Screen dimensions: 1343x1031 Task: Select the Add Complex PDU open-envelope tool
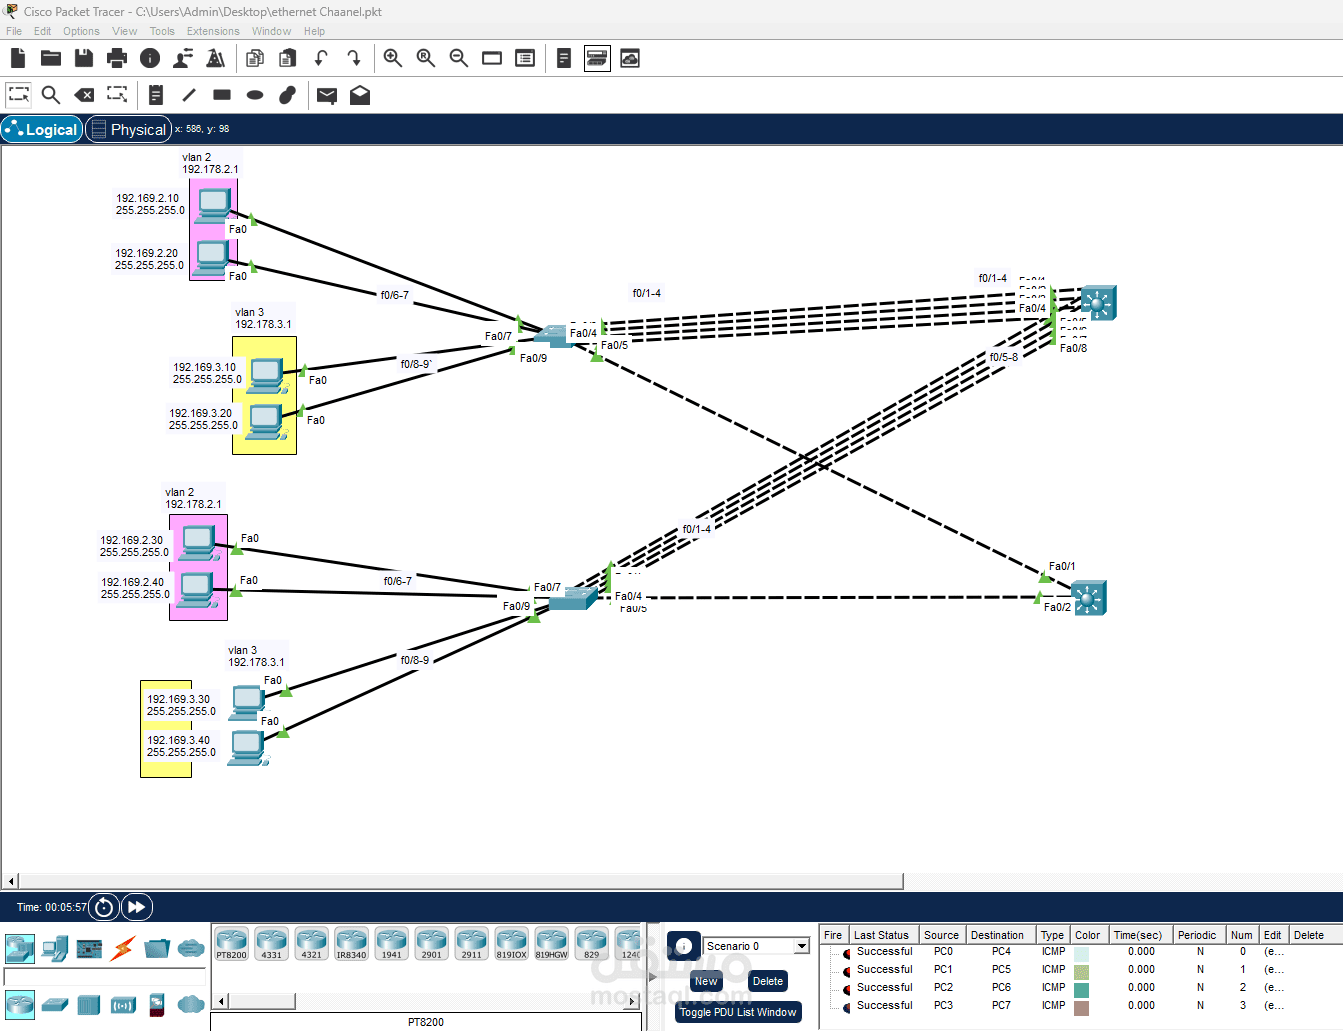pos(359,95)
